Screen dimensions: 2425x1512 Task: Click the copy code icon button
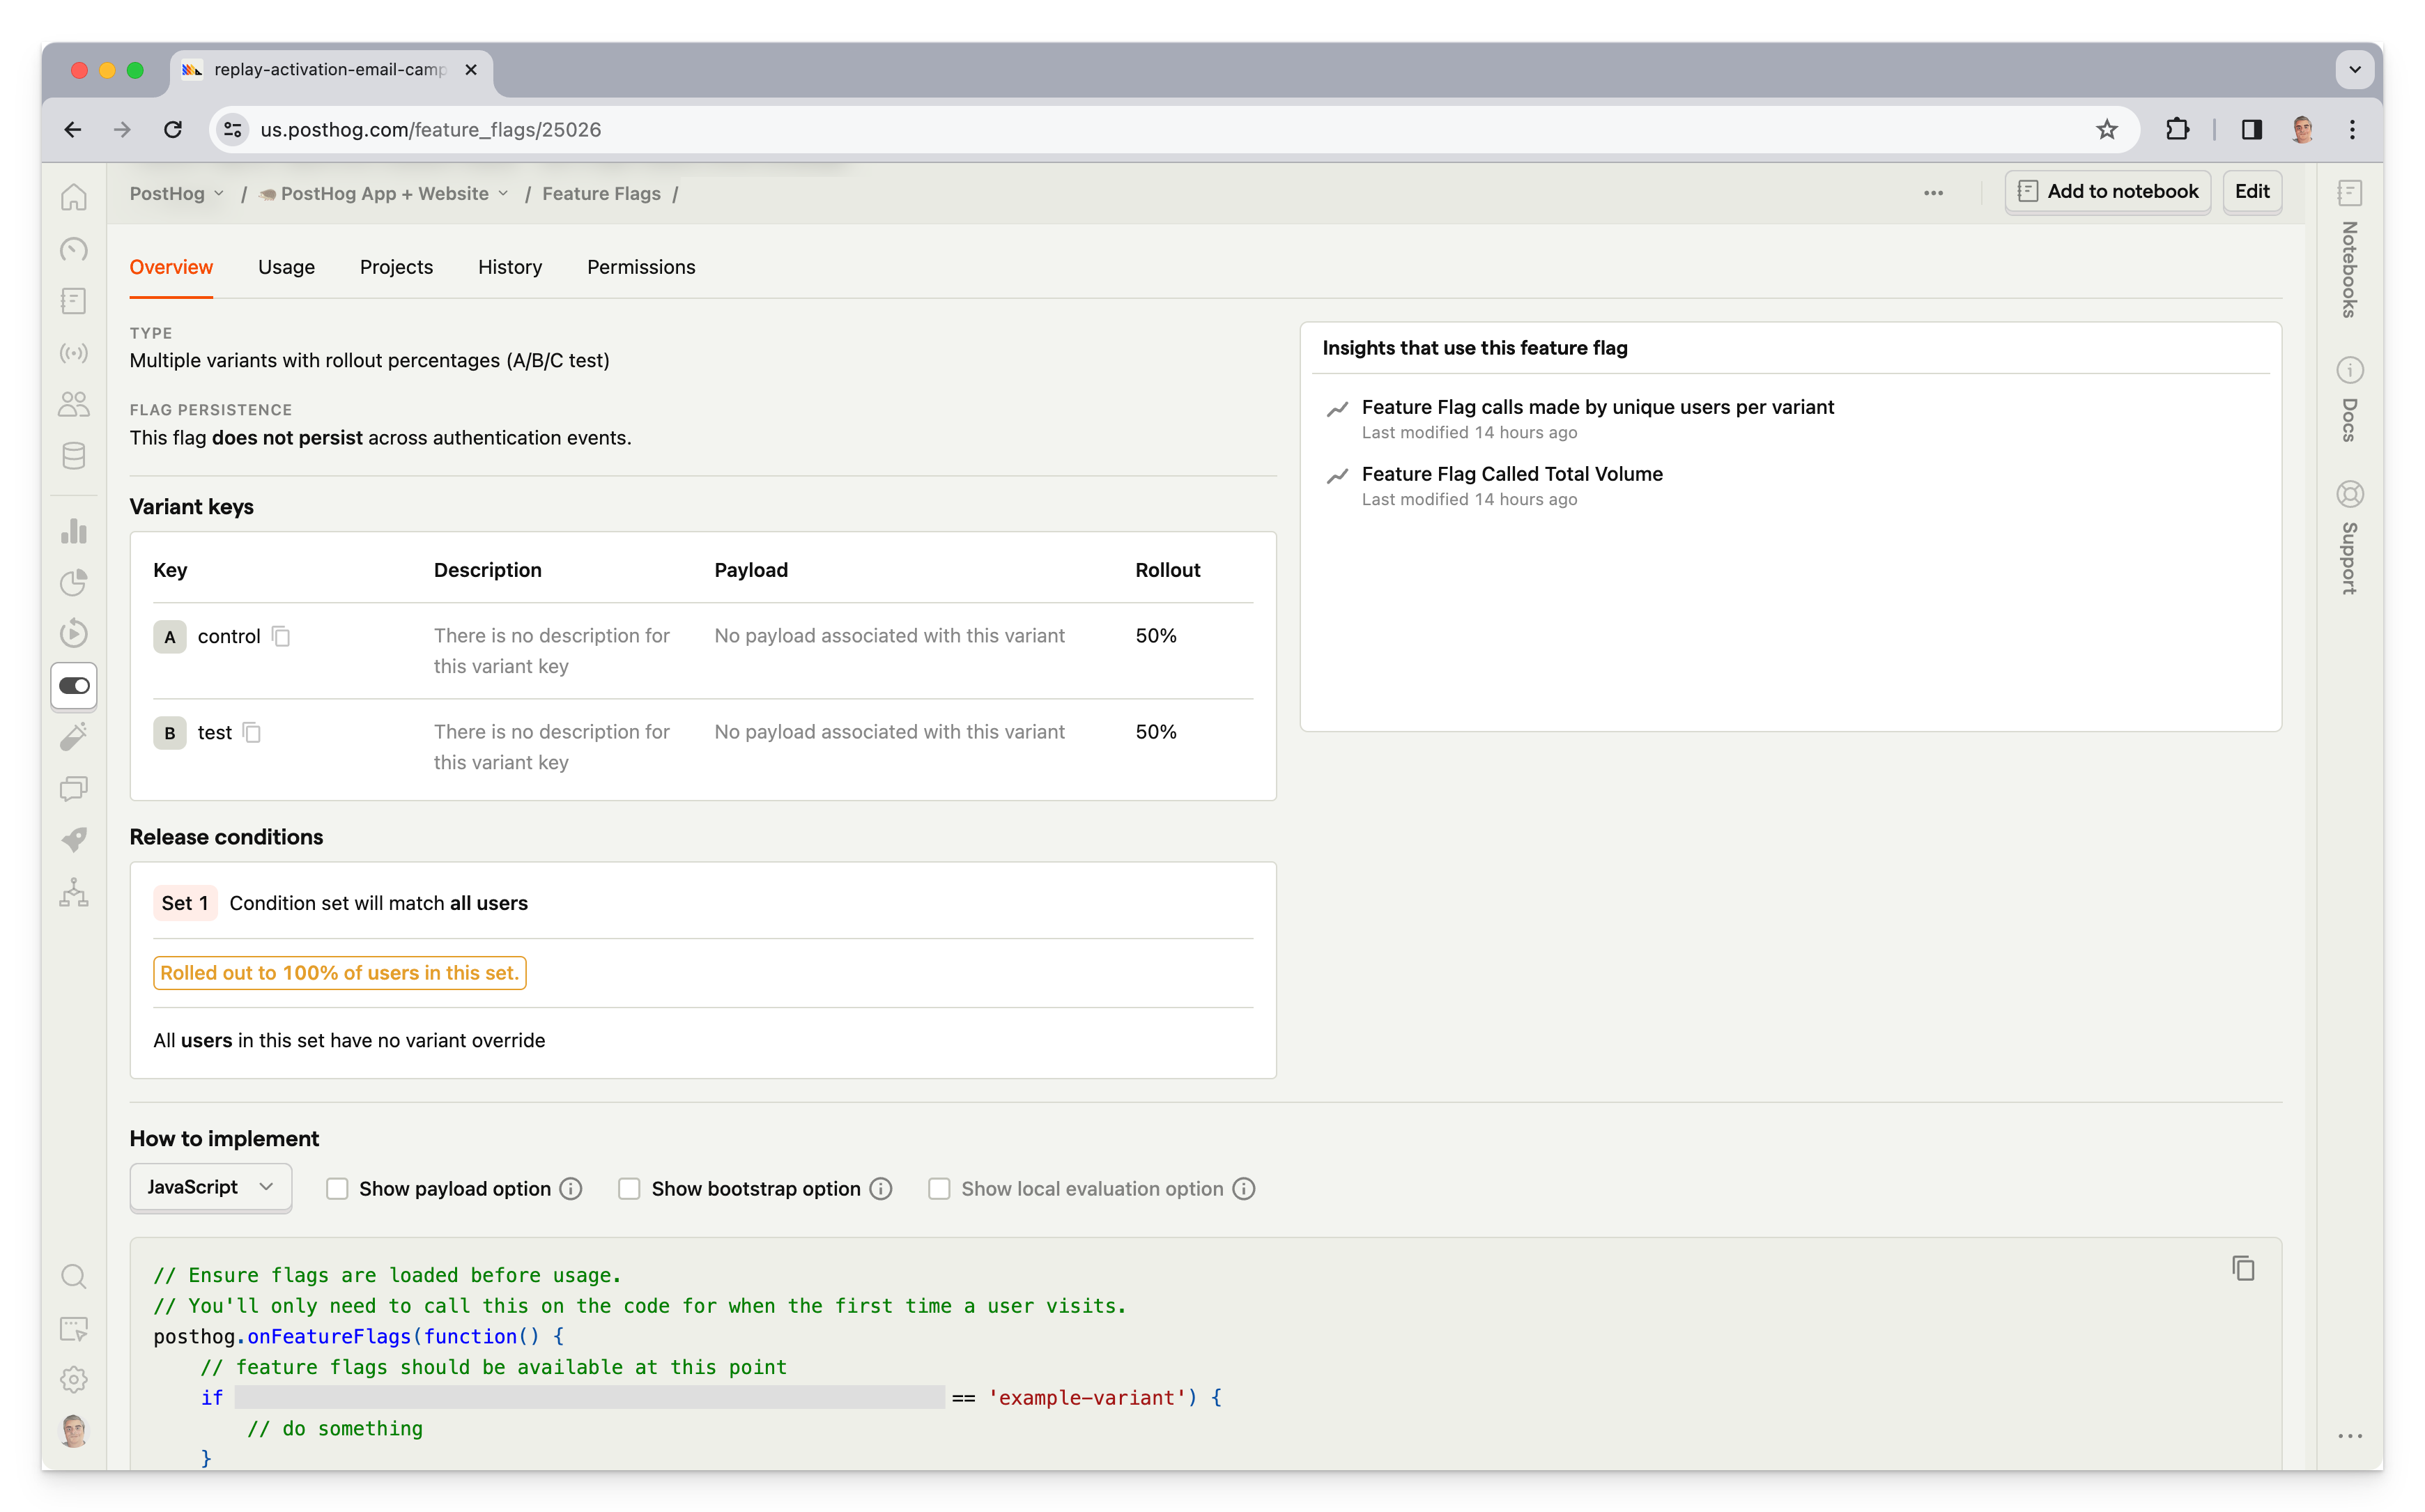point(2245,1267)
